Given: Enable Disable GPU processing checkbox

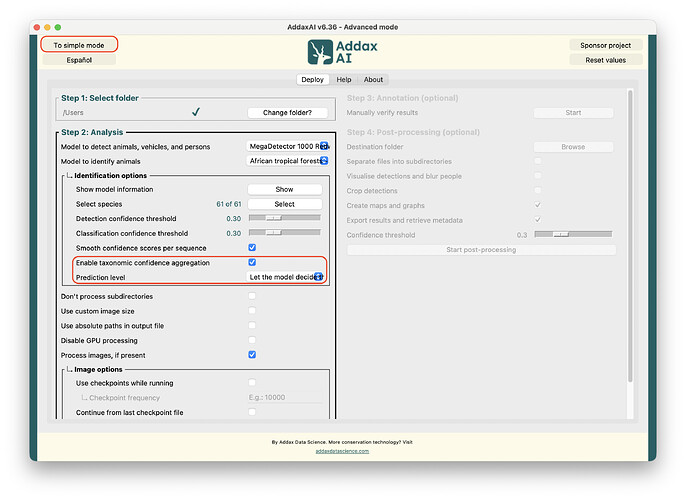Looking at the screenshot, I should click(x=252, y=340).
